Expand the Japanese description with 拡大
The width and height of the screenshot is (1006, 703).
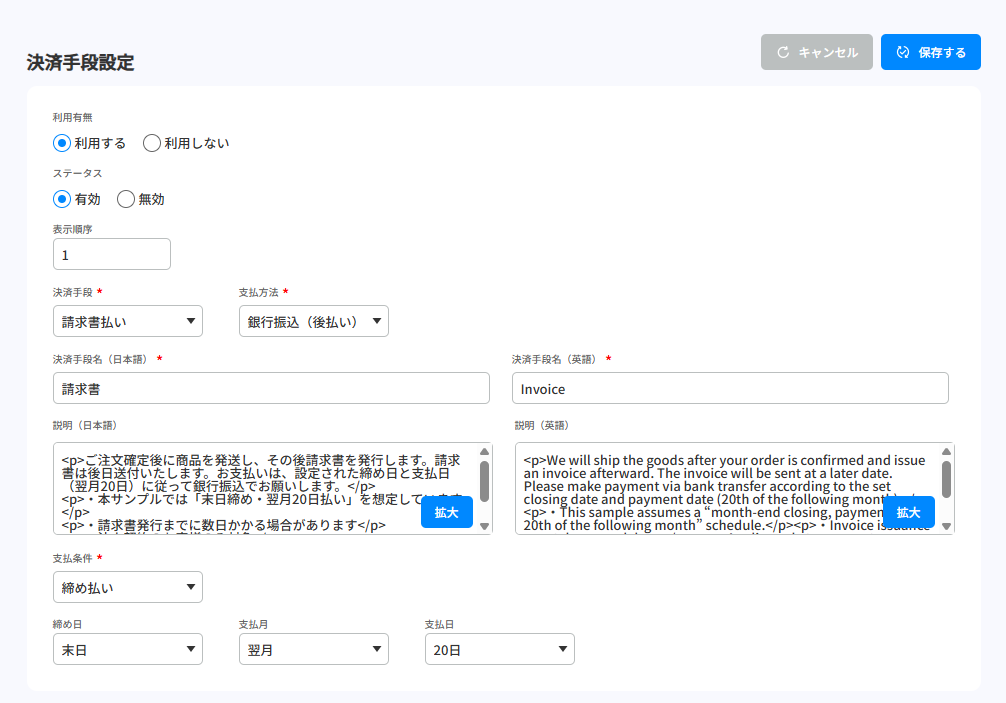446,512
